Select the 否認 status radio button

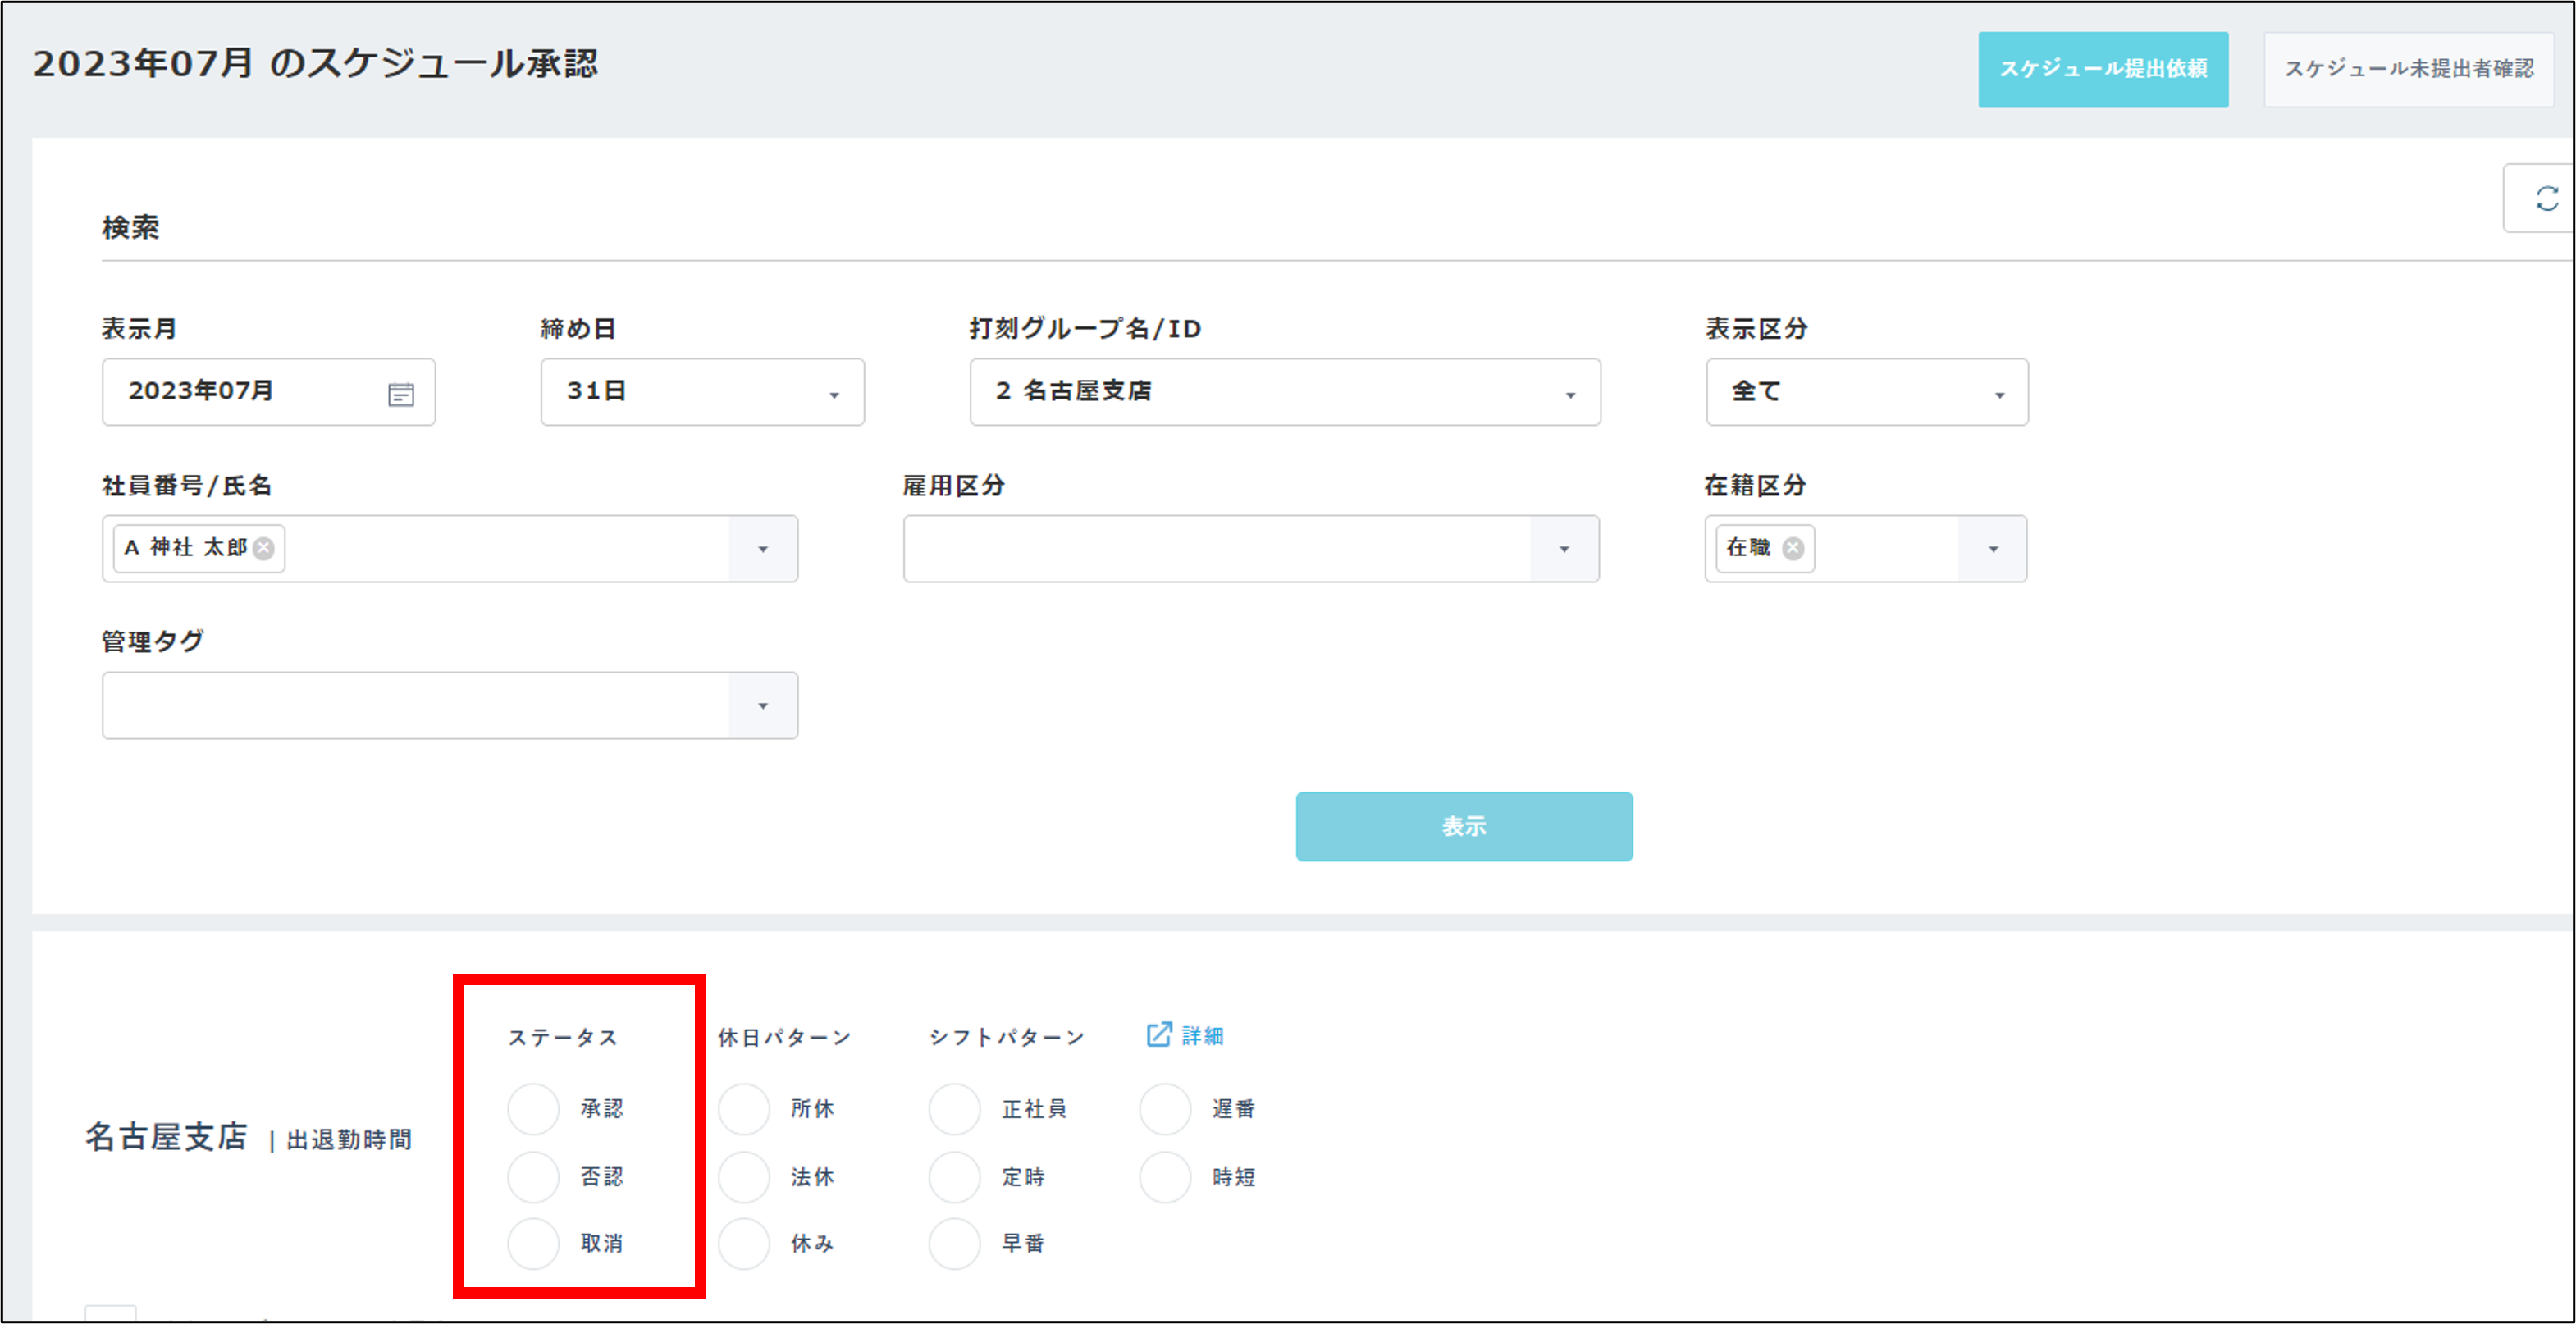pyautogui.click(x=533, y=1177)
